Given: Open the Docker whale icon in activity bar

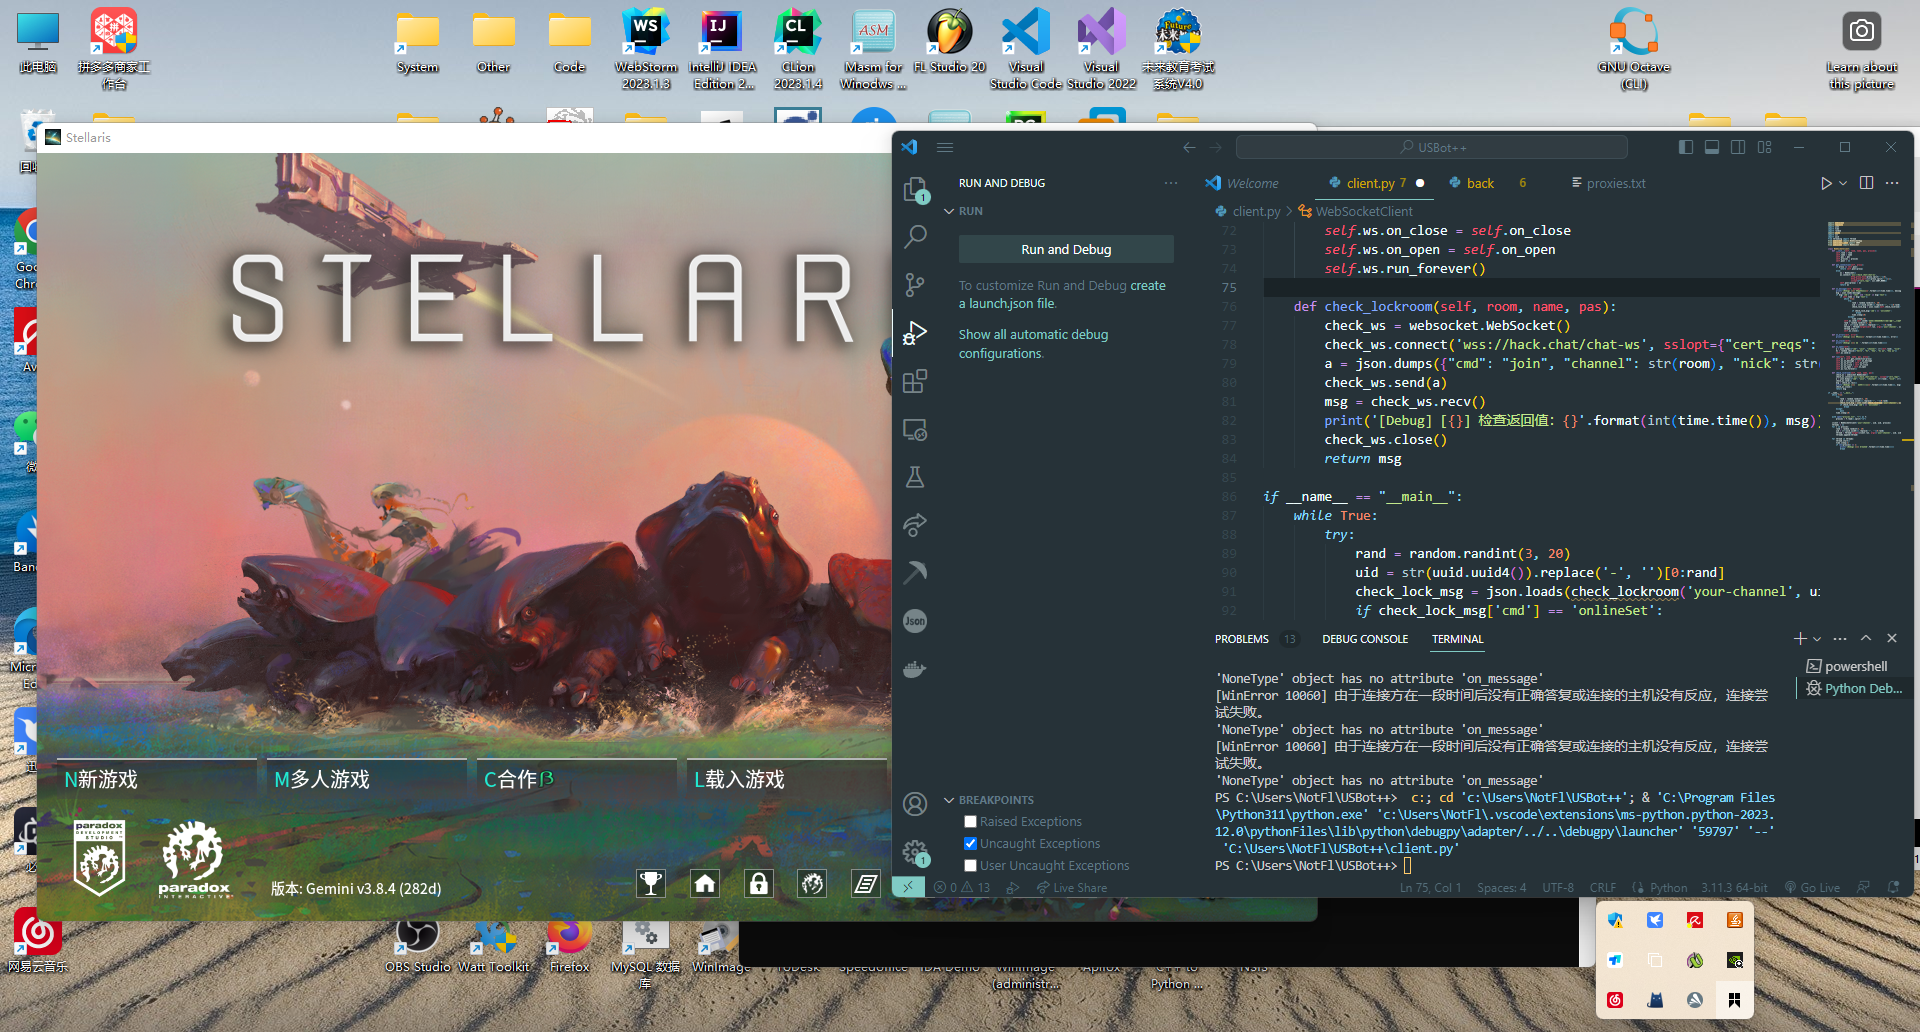Looking at the screenshot, I should coord(915,669).
